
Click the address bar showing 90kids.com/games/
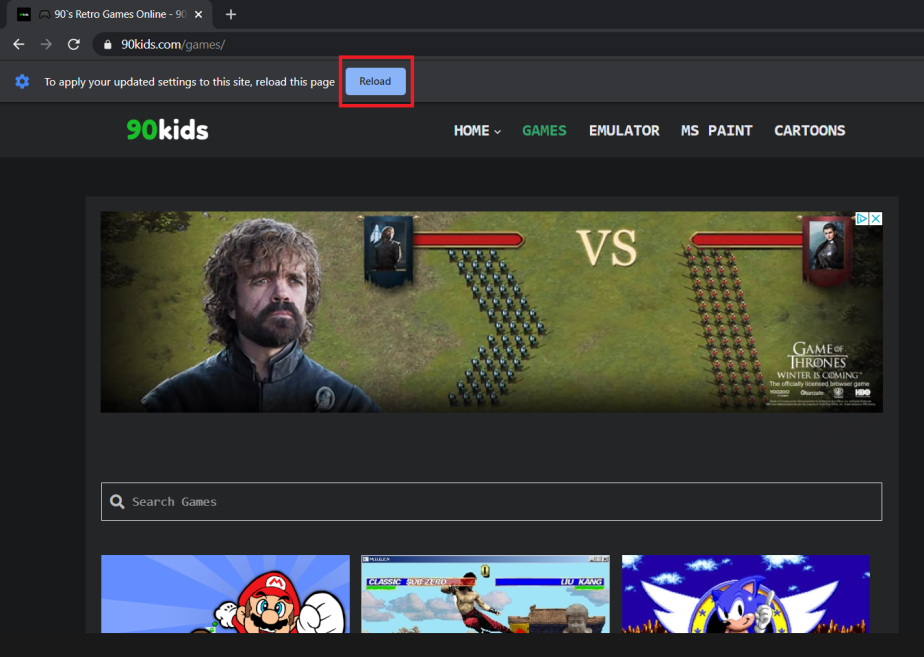pyautogui.click(x=507, y=44)
